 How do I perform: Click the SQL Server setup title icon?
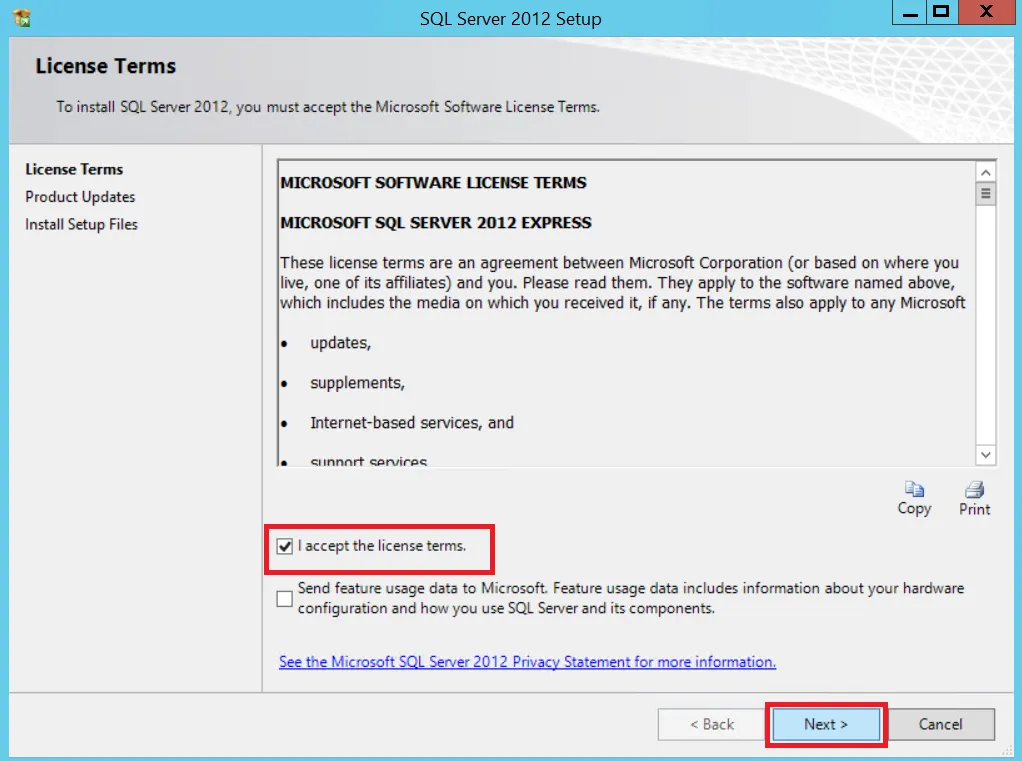tap(22, 18)
